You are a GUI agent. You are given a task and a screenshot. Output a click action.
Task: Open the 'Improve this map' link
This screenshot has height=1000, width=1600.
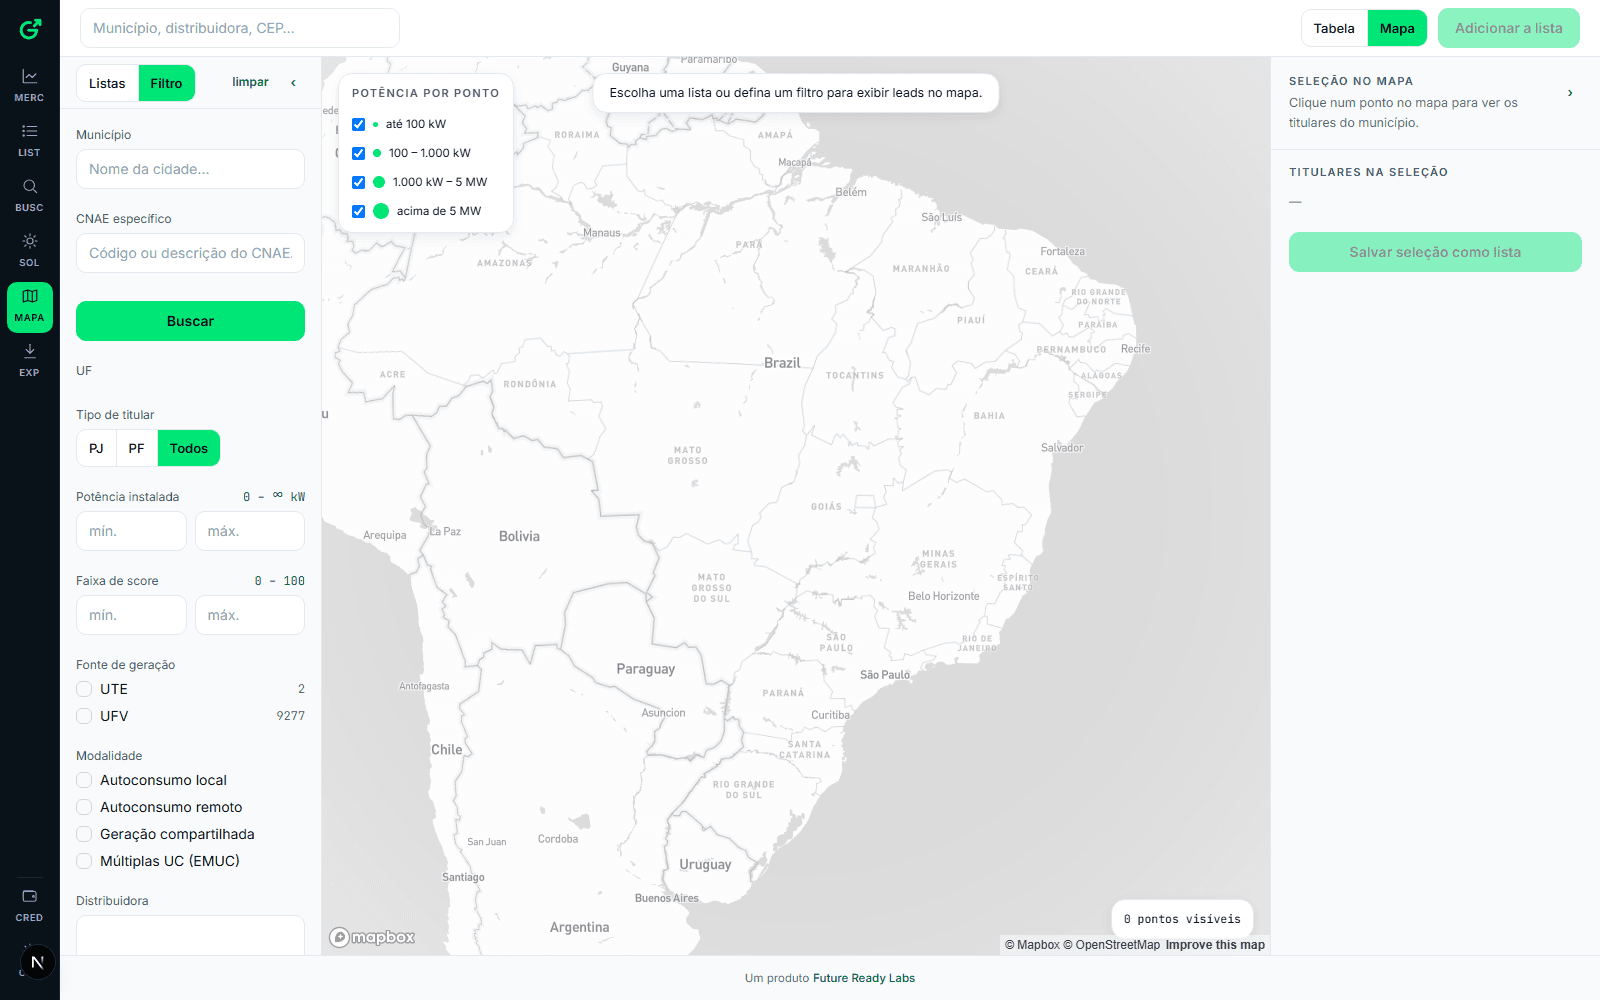pos(1215,945)
